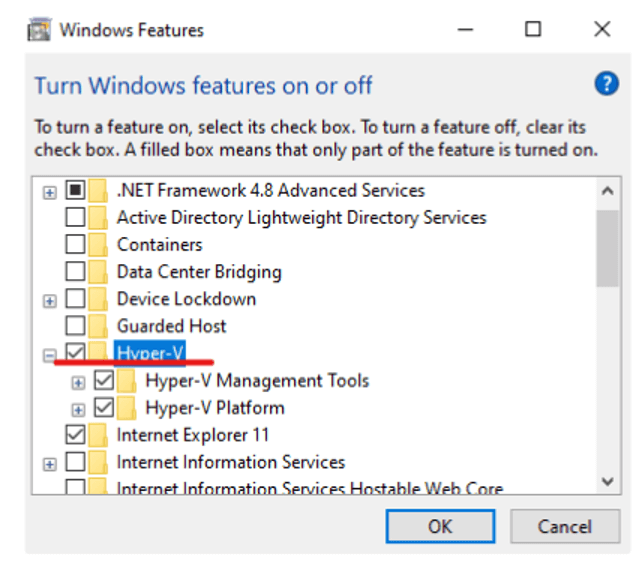The height and width of the screenshot is (566, 638).
Task: Click the Hyper-V Platform folder icon
Action: [127, 408]
